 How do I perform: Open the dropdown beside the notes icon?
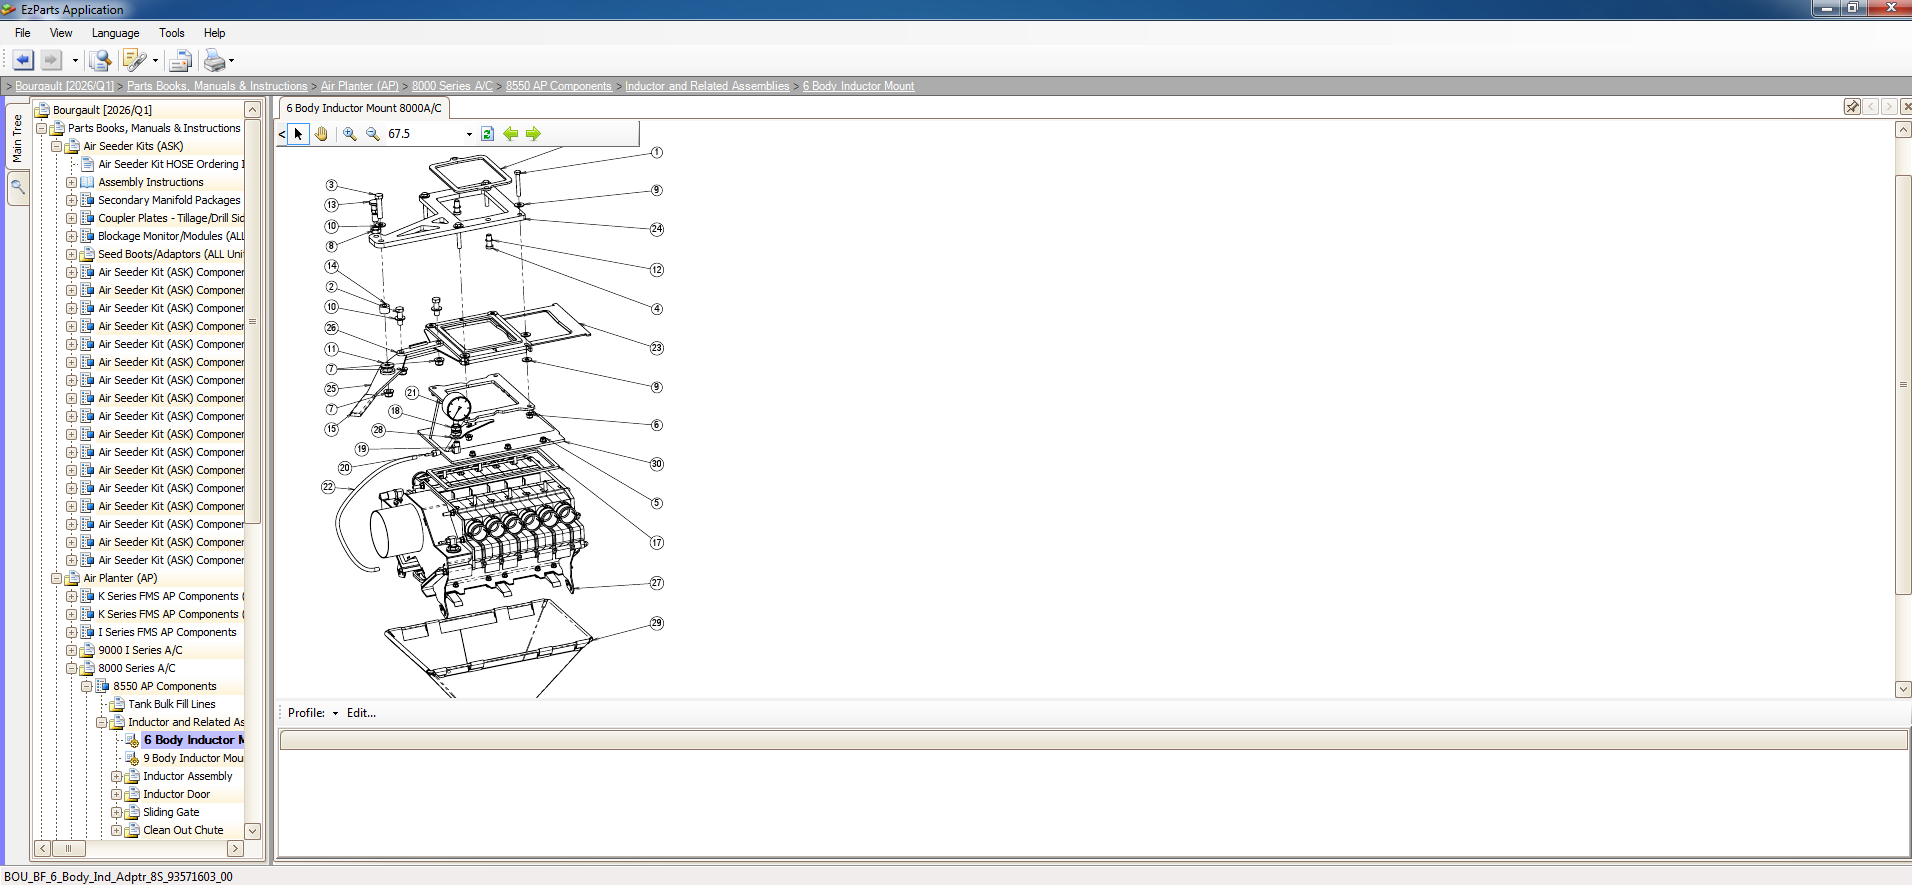point(155,61)
